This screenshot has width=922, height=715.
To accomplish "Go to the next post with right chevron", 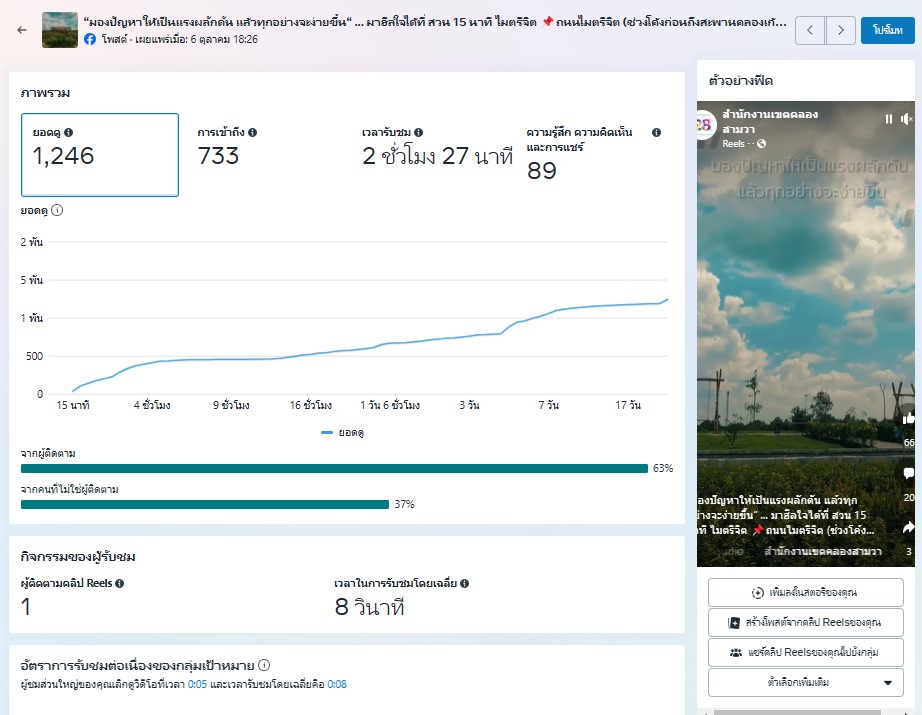I will pos(841,30).
